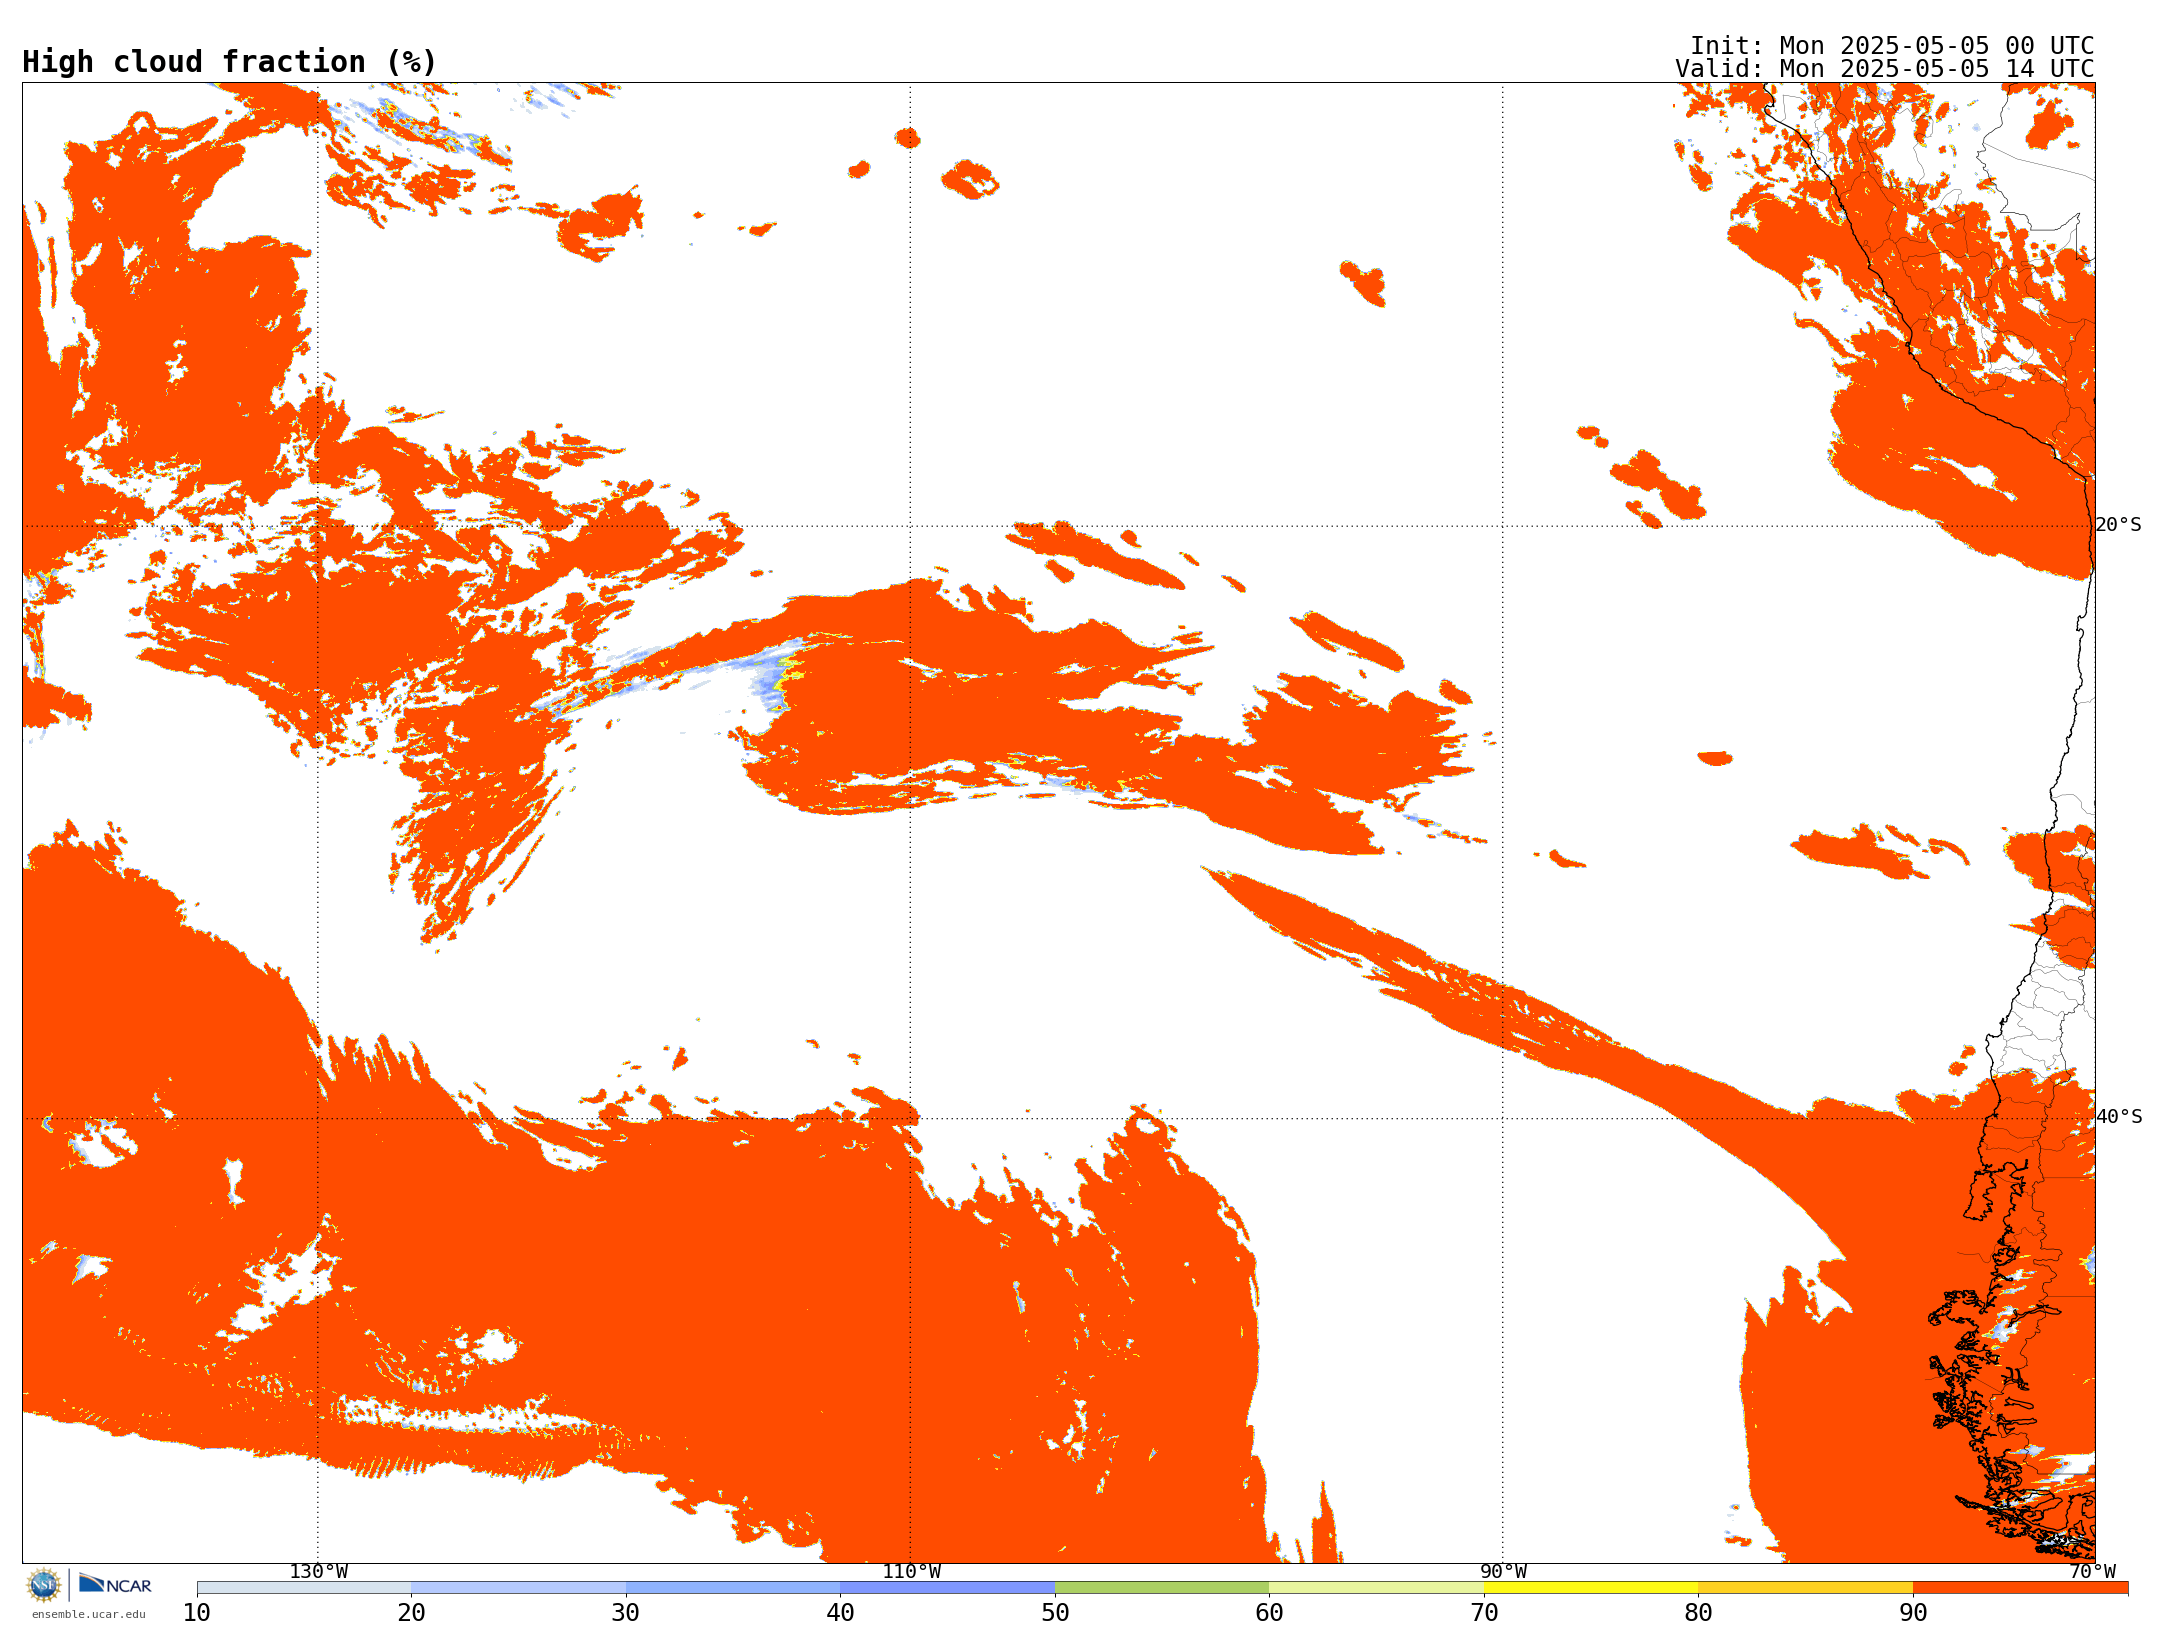
Task: Click the colorbar tick label 20
Action: pyautogui.click(x=411, y=1613)
